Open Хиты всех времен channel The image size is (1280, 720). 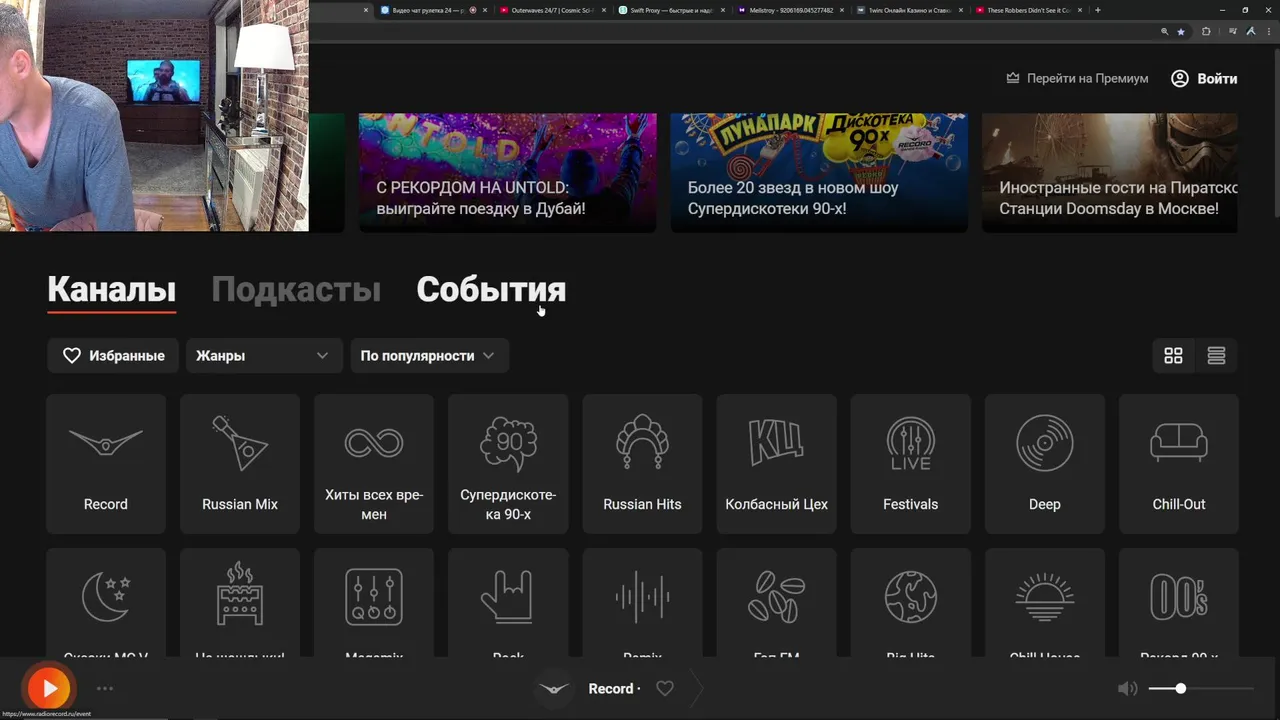[x=374, y=463]
